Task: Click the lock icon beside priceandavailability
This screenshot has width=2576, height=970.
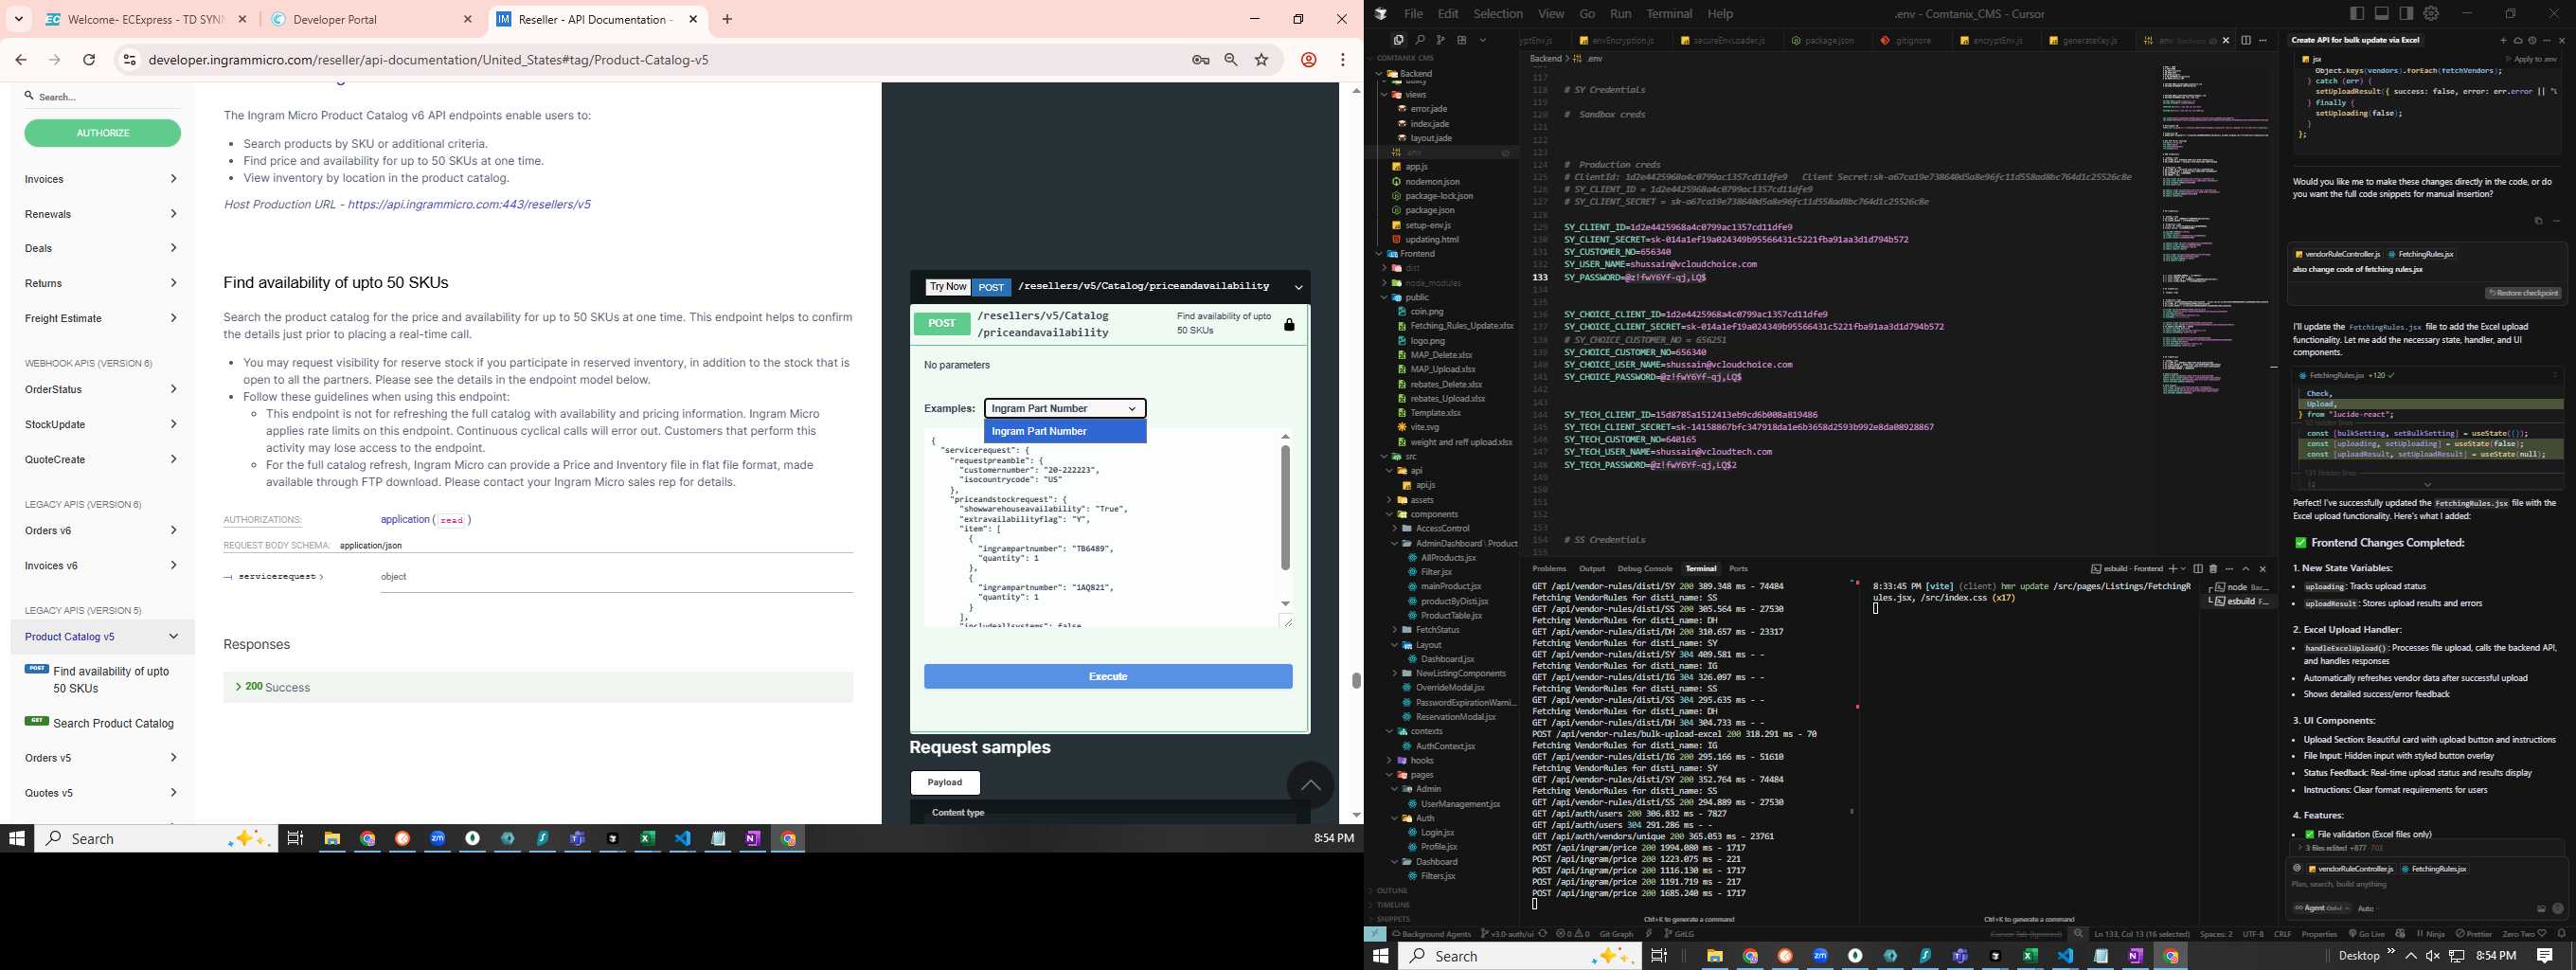Action: click(x=1289, y=325)
